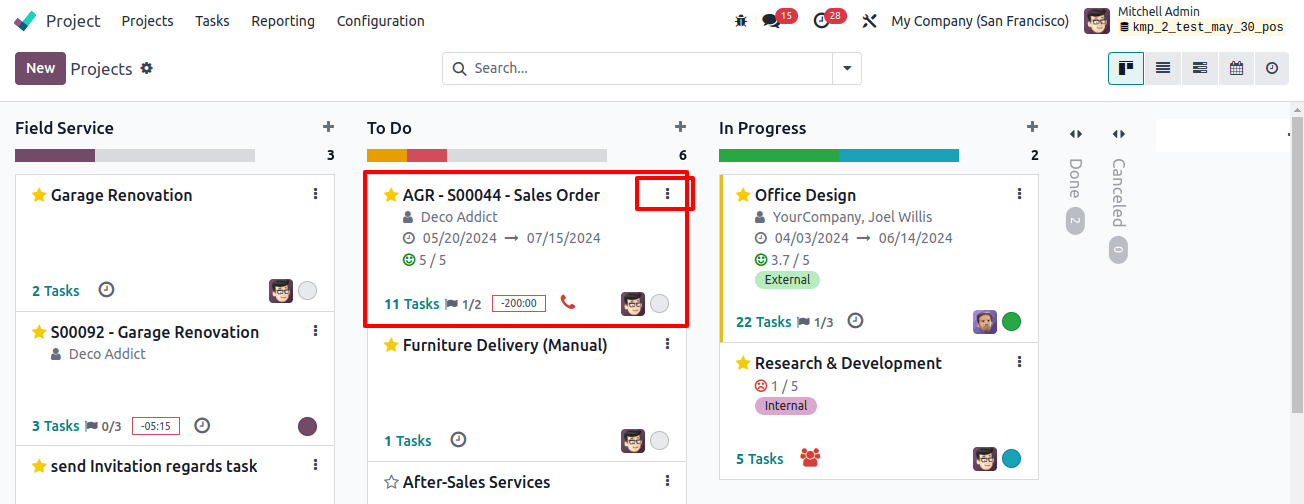Click the magnifier search icon
Viewport: 1304px width, 504px height.
(460, 68)
